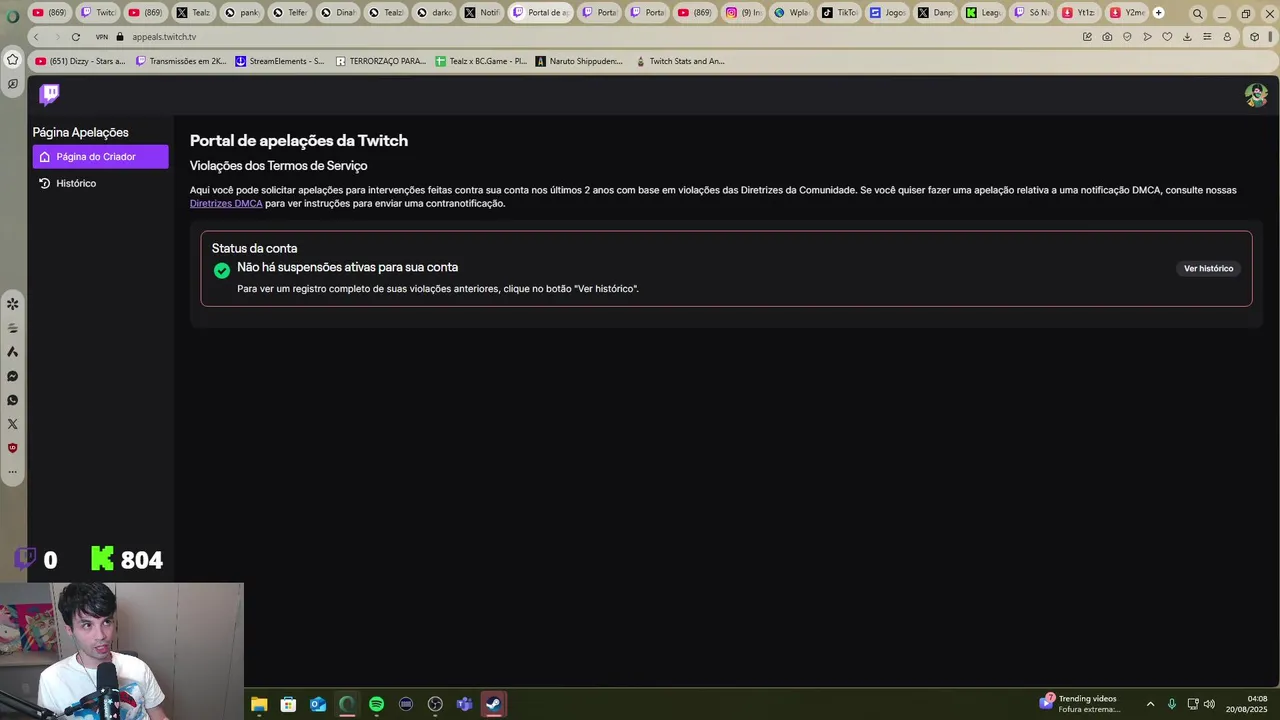Screen dimensions: 1280x720
Task: Switch to the Jogos browser tab
Action: coord(886,13)
